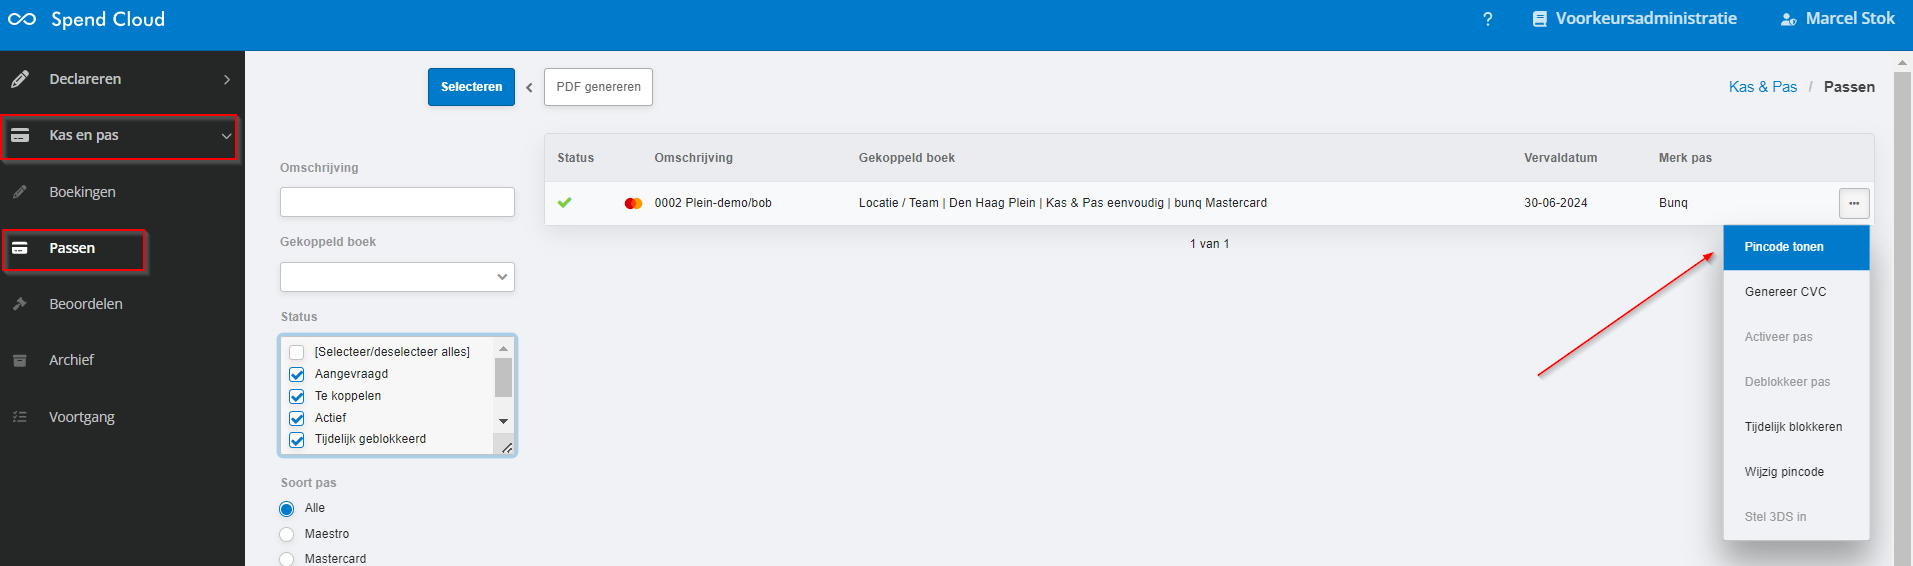This screenshot has height=566, width=1913.
Task: Open the Gekoppeld boek dropdown
Action: [397, 277]
